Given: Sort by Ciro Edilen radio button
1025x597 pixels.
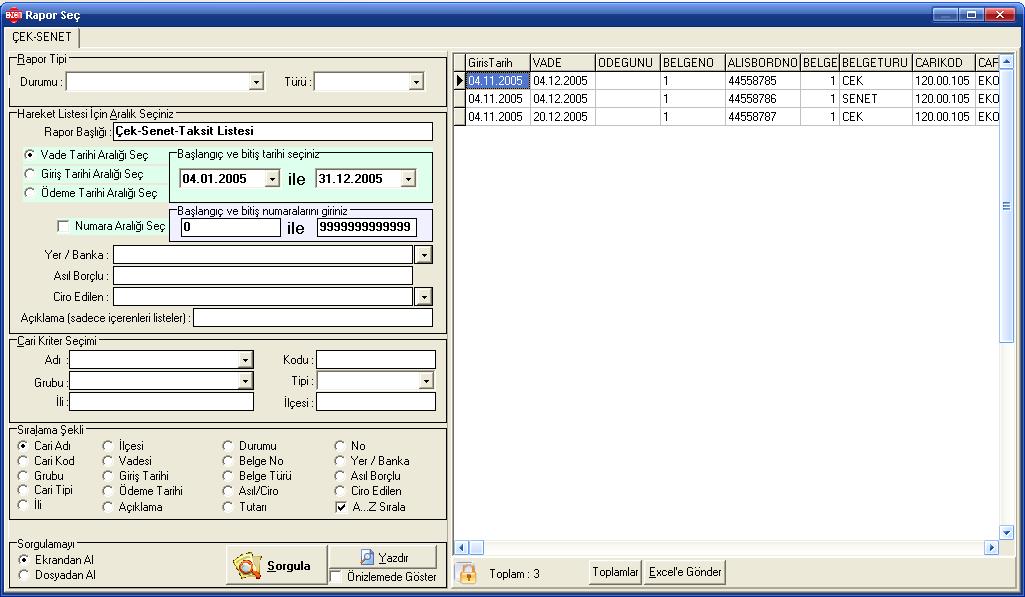Looking at the screenshot, I should pyautogui.click(x=339, y=491).
